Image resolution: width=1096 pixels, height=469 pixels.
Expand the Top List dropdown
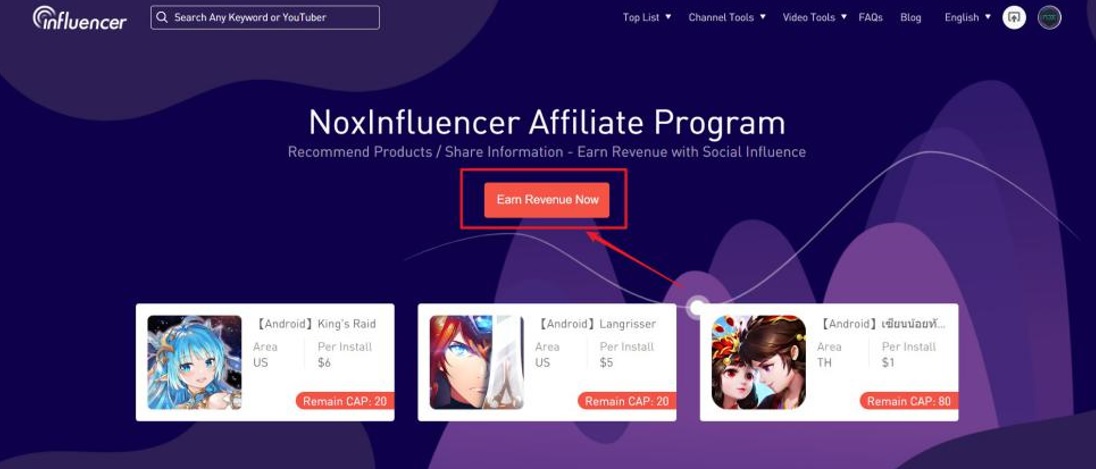point(647,17)
